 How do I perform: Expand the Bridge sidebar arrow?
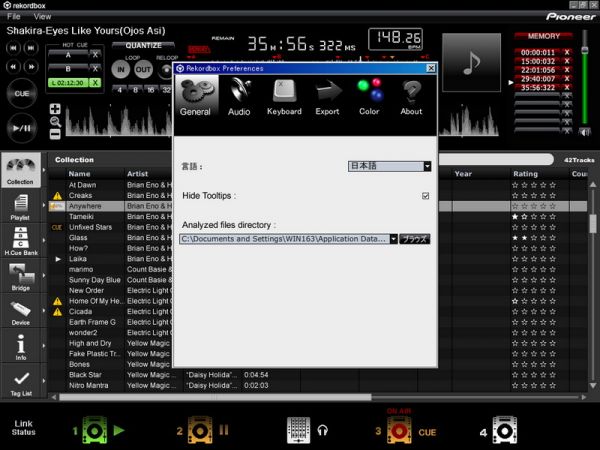coord(44,276)
